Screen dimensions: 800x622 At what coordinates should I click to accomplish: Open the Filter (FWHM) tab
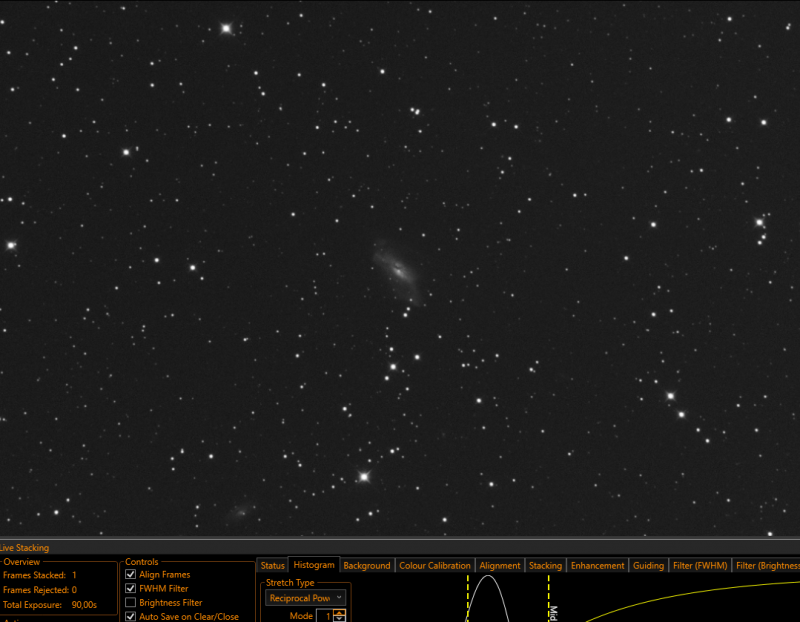click(x=699, y=565)
